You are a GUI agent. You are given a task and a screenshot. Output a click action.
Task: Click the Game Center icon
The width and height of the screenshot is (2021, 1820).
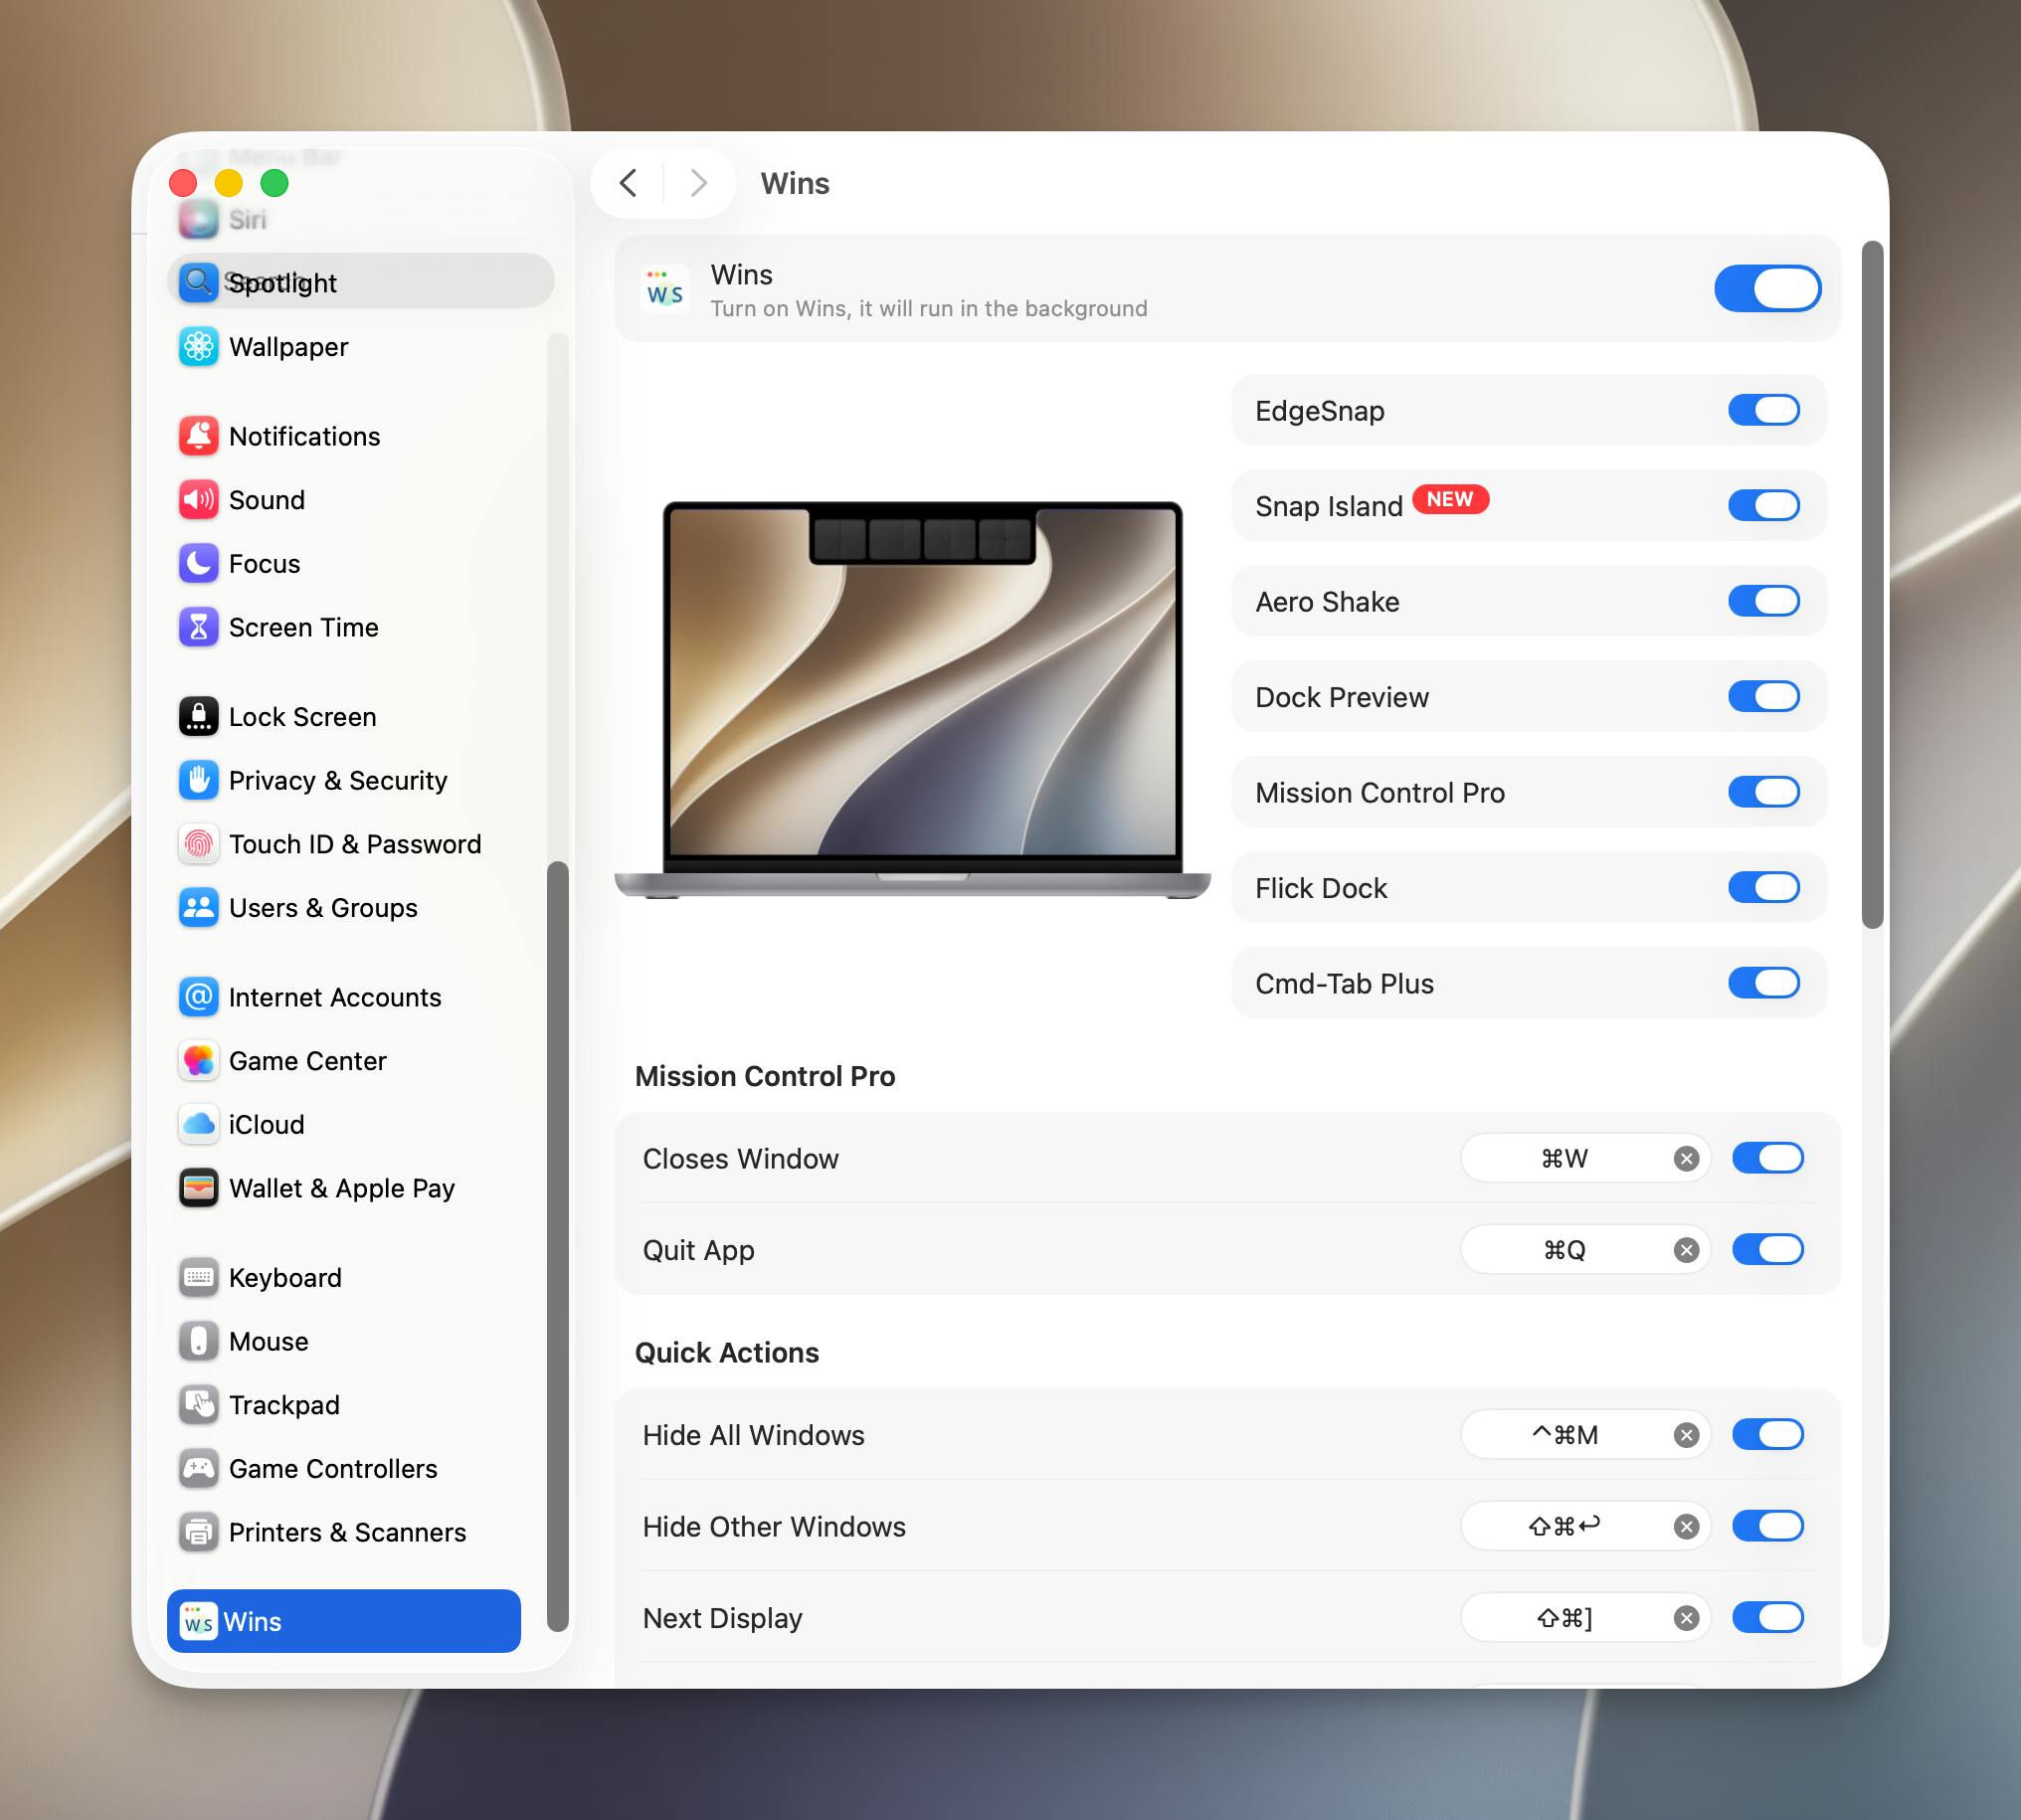[x=198, y=1061]
